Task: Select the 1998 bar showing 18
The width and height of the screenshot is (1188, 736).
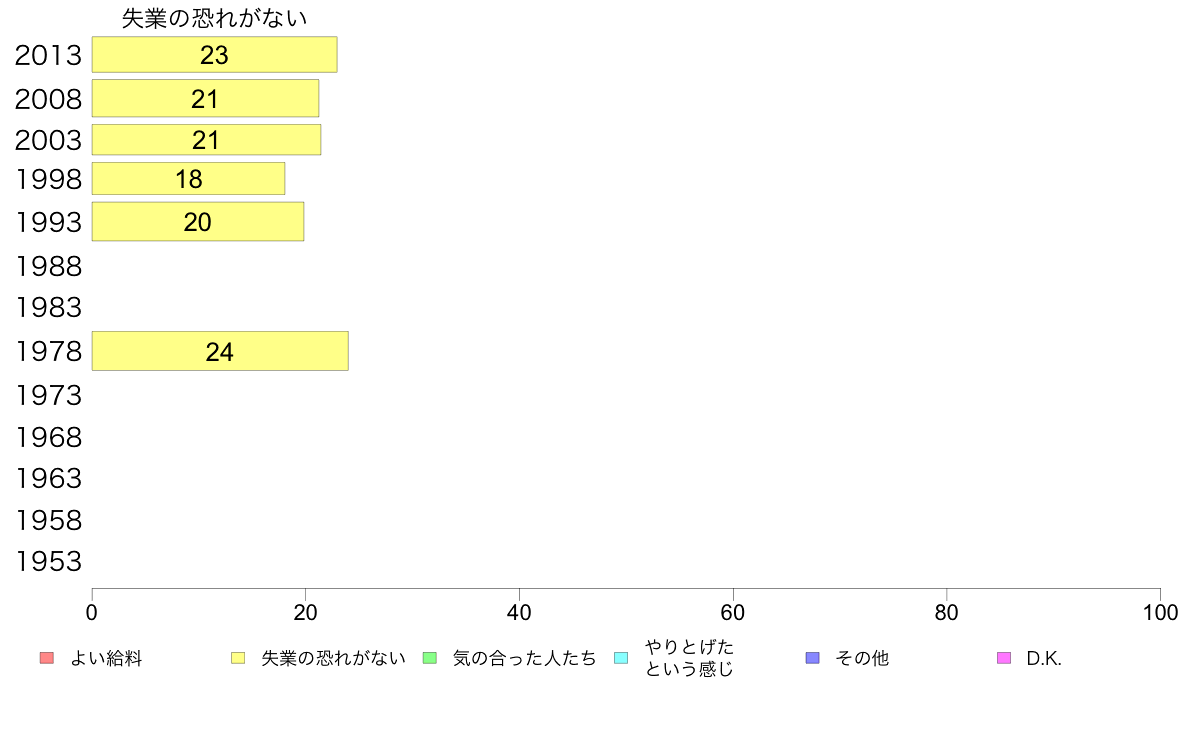Action: [x=189, y=179]
